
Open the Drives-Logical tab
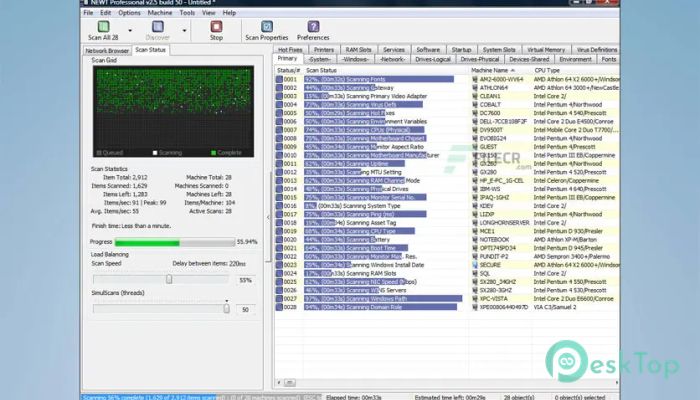pos(433,59)
